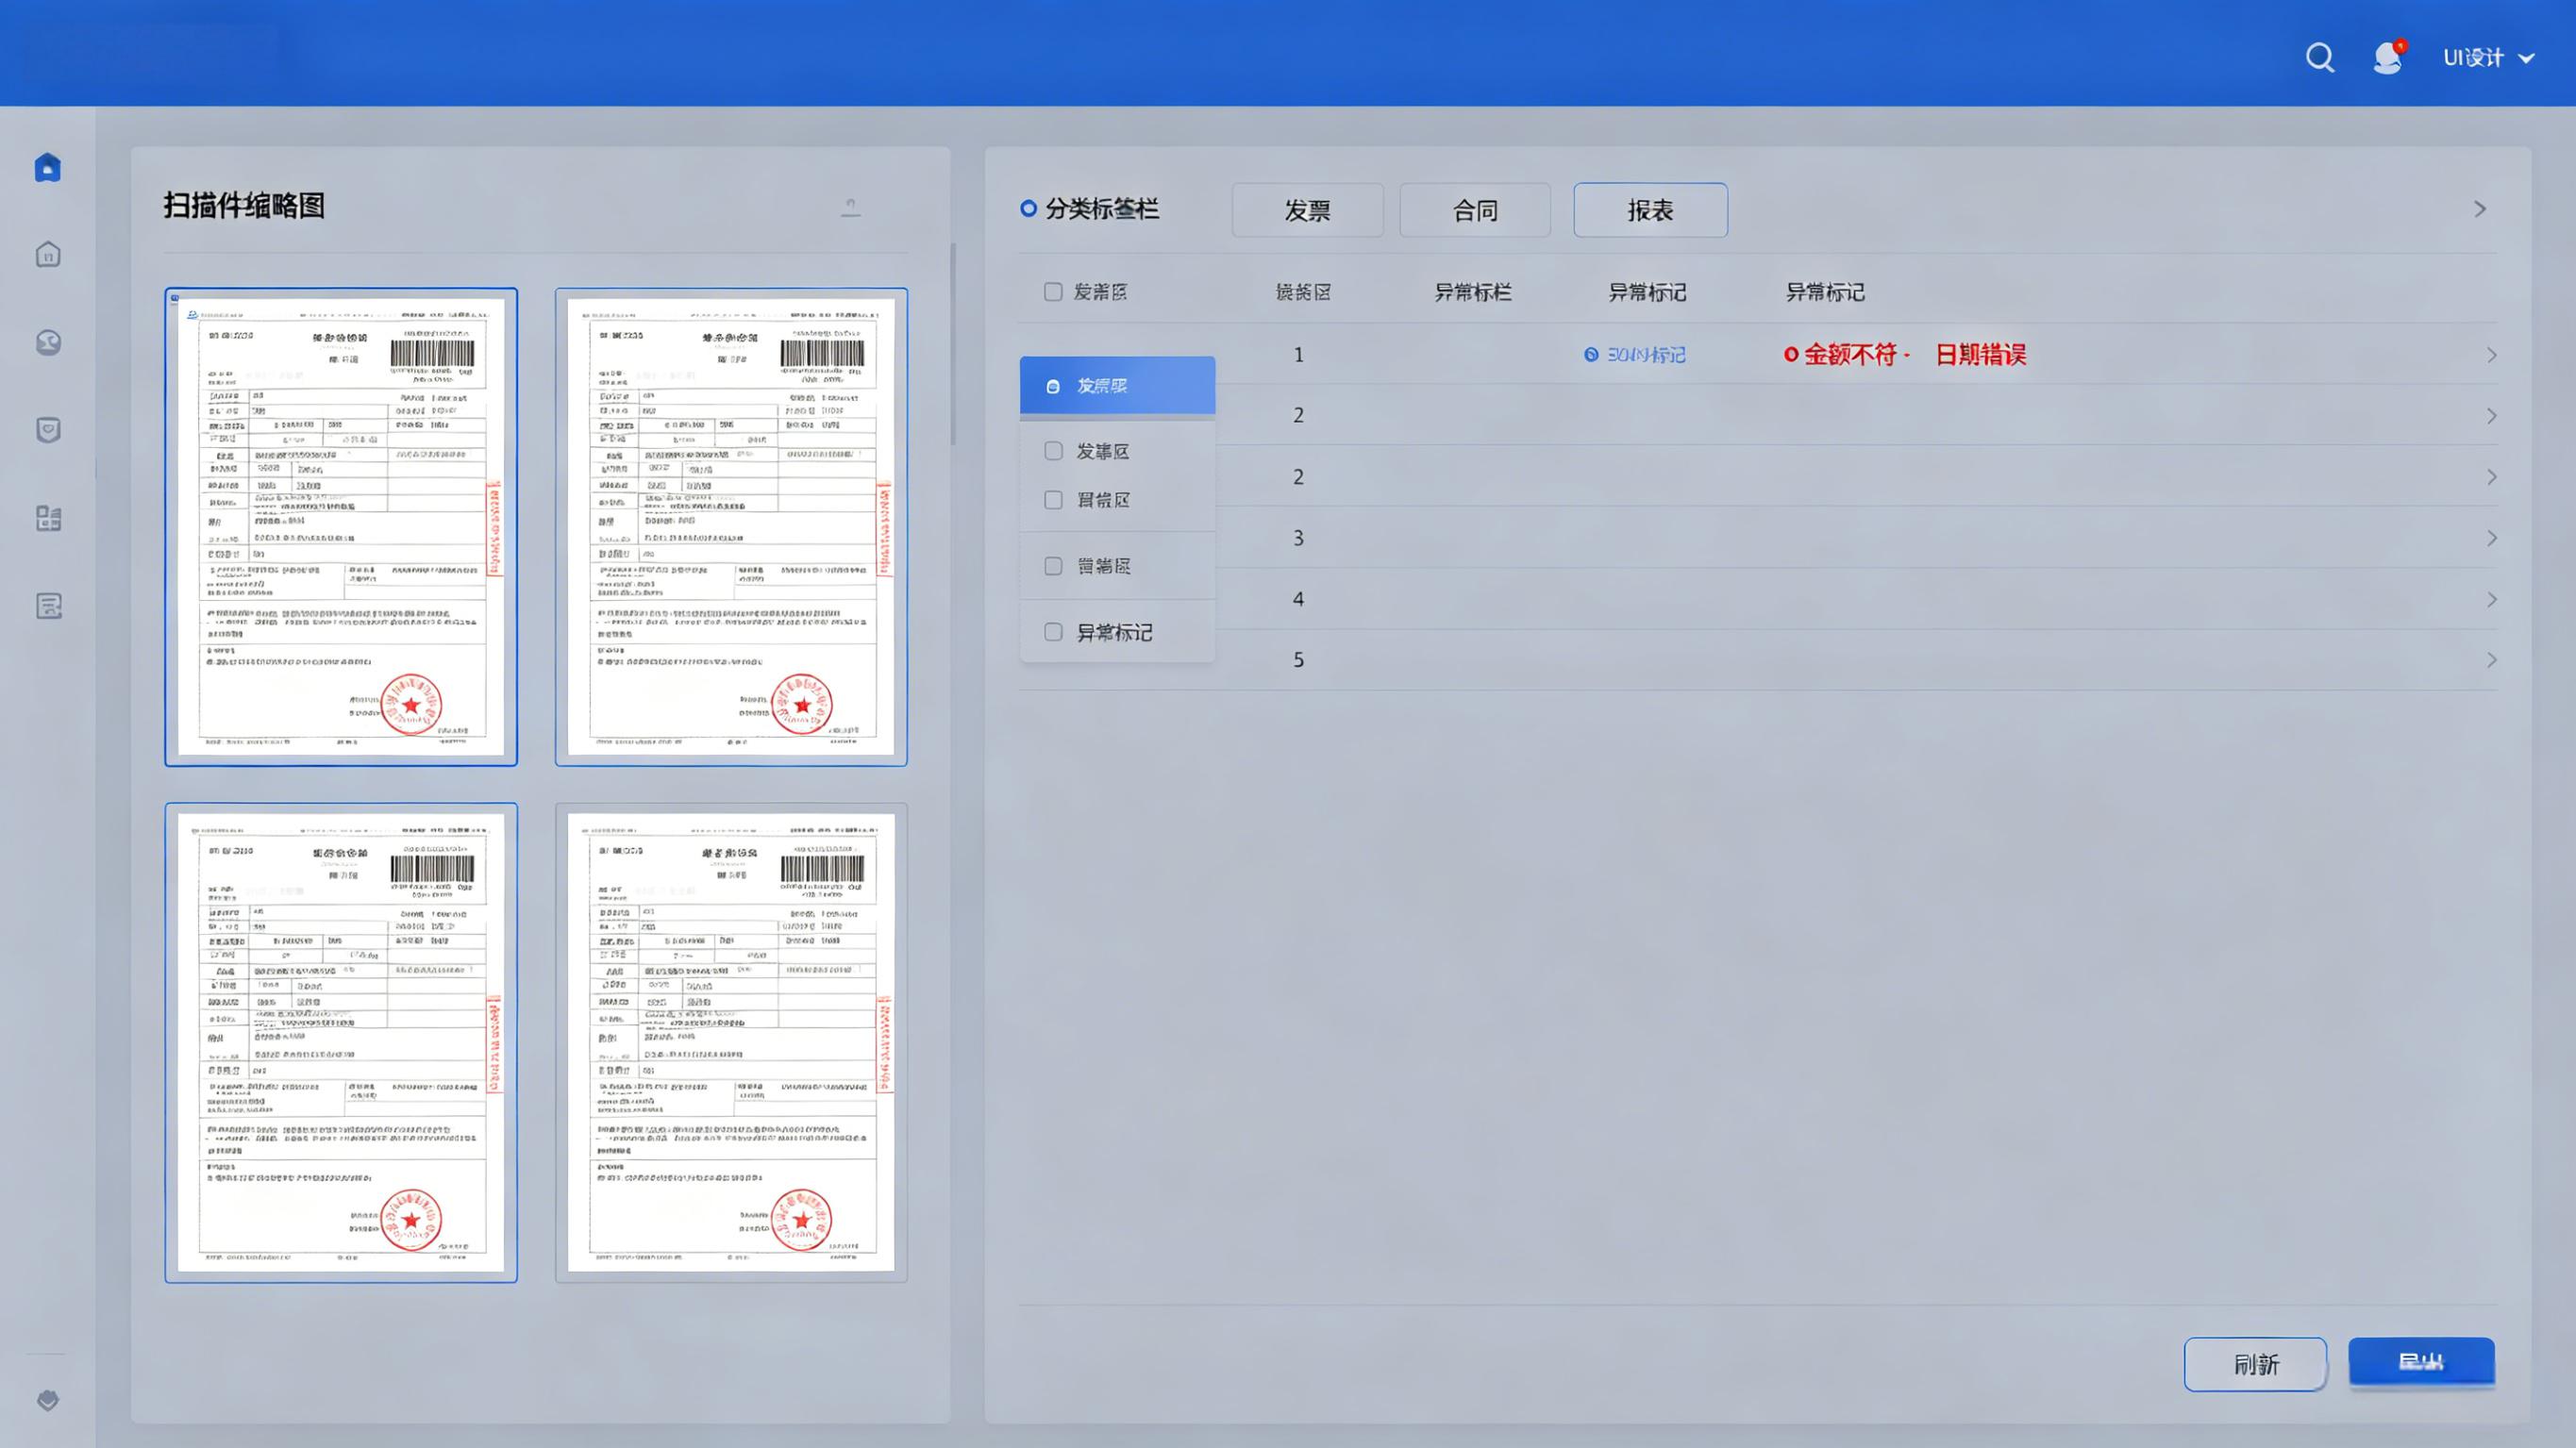The image size is (2576, 1448).
Task: Open the shield check icon in sidebar
Action: [48, 430]
